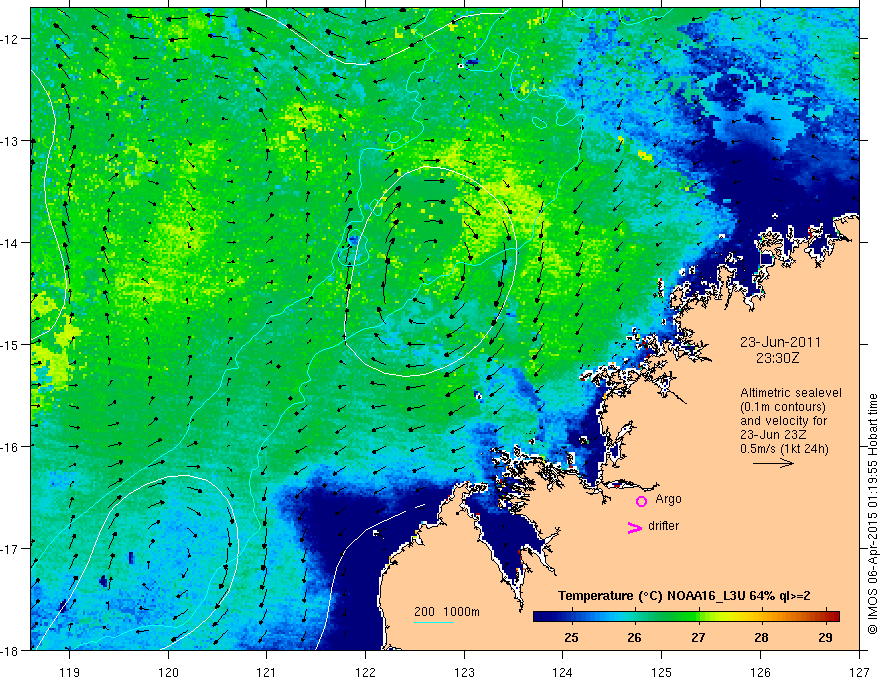Image resolution: width=880 pixels, height=680 pixels.
Task: Select the '23-Jun-2011' date text
Action: [780, 342]
